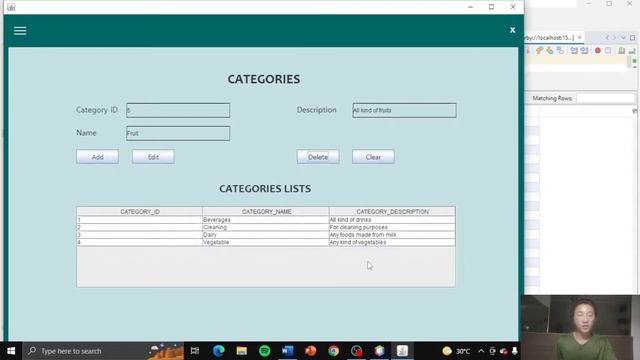
Task: Open the Windows Start menu
Action: [11, 351]
